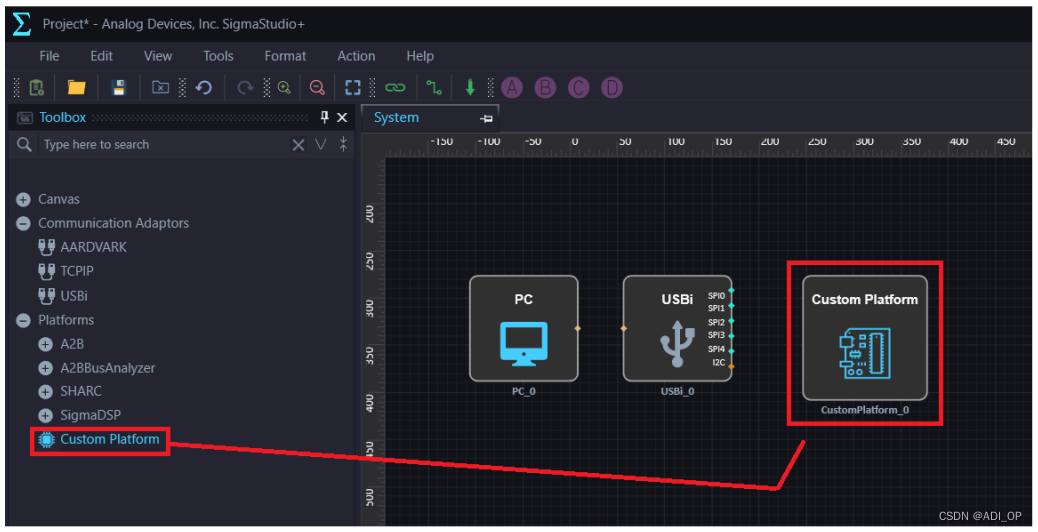Click the green download arrow icon
Screen dimensions: 1038x532
pos(470,87)
